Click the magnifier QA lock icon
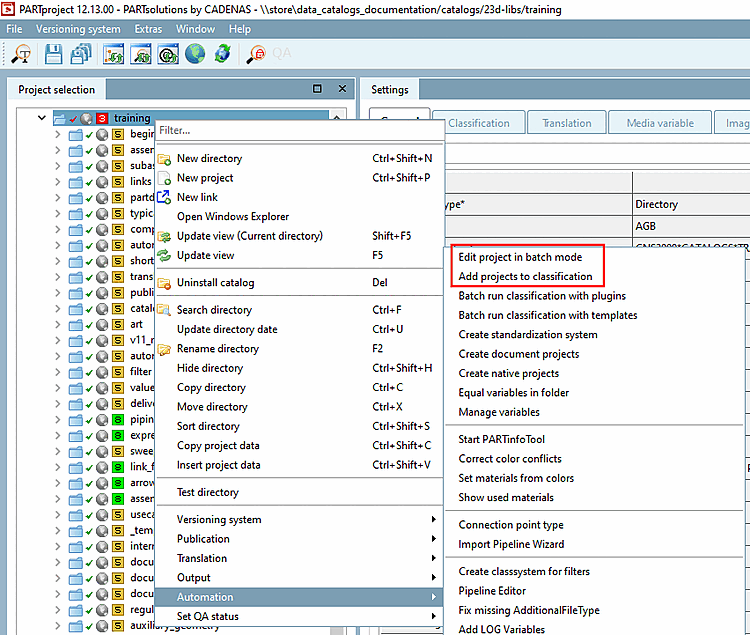 pyautogui.click(x=256, y=54)
